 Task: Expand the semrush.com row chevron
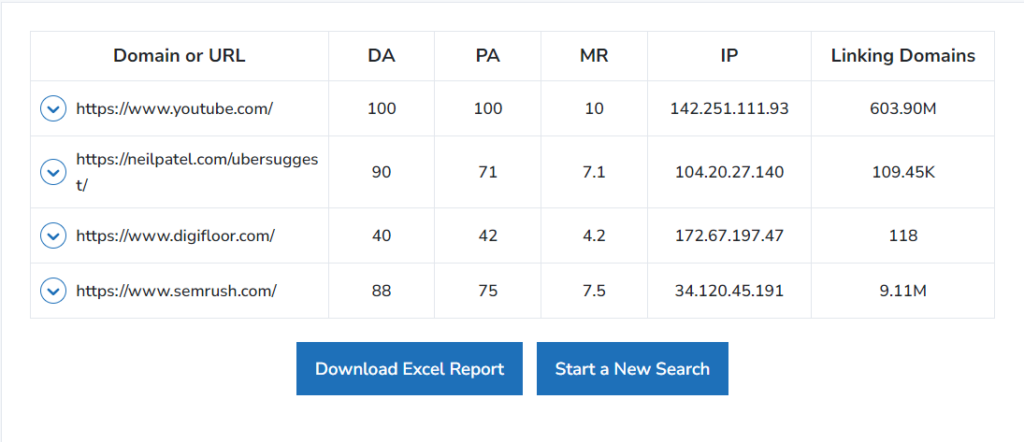53,291
